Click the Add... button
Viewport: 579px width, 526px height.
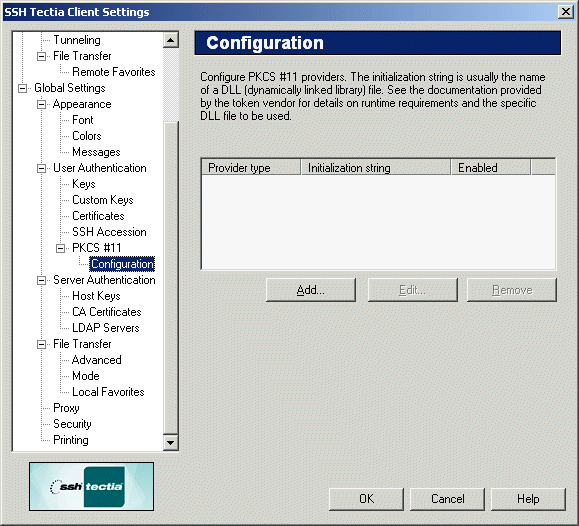tap(311, 290)
